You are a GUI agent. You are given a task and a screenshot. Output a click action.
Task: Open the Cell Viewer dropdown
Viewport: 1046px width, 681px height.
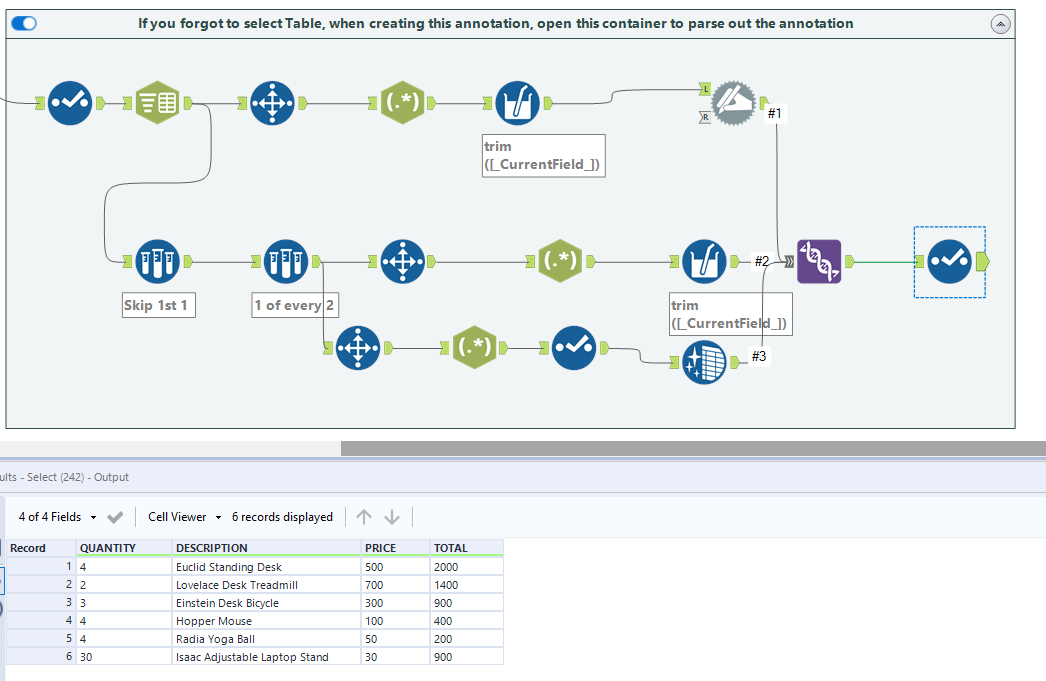coord(184,517)
